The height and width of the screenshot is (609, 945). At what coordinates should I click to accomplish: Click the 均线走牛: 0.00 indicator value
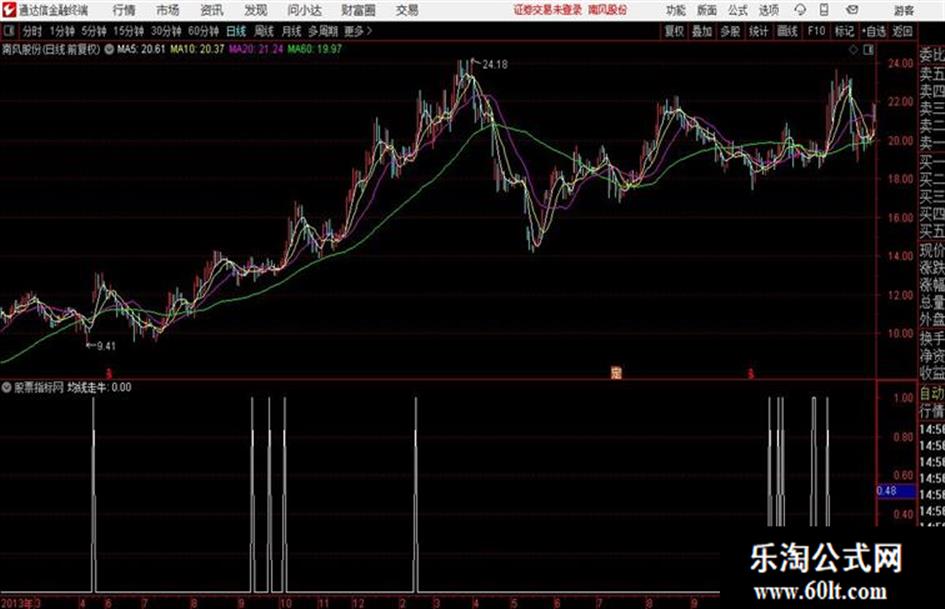(x=99, y=387)
